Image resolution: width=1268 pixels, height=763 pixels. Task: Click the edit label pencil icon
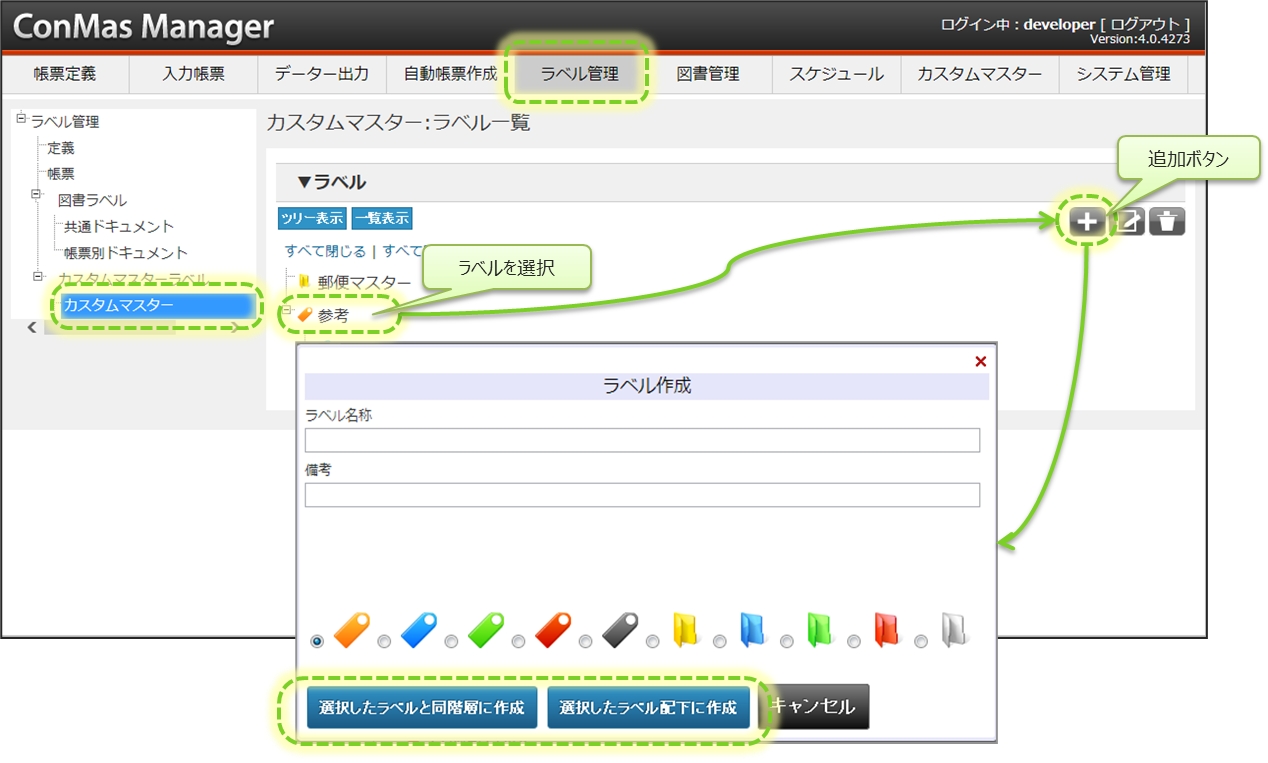pyautogui.click(x=1129, y=222)
